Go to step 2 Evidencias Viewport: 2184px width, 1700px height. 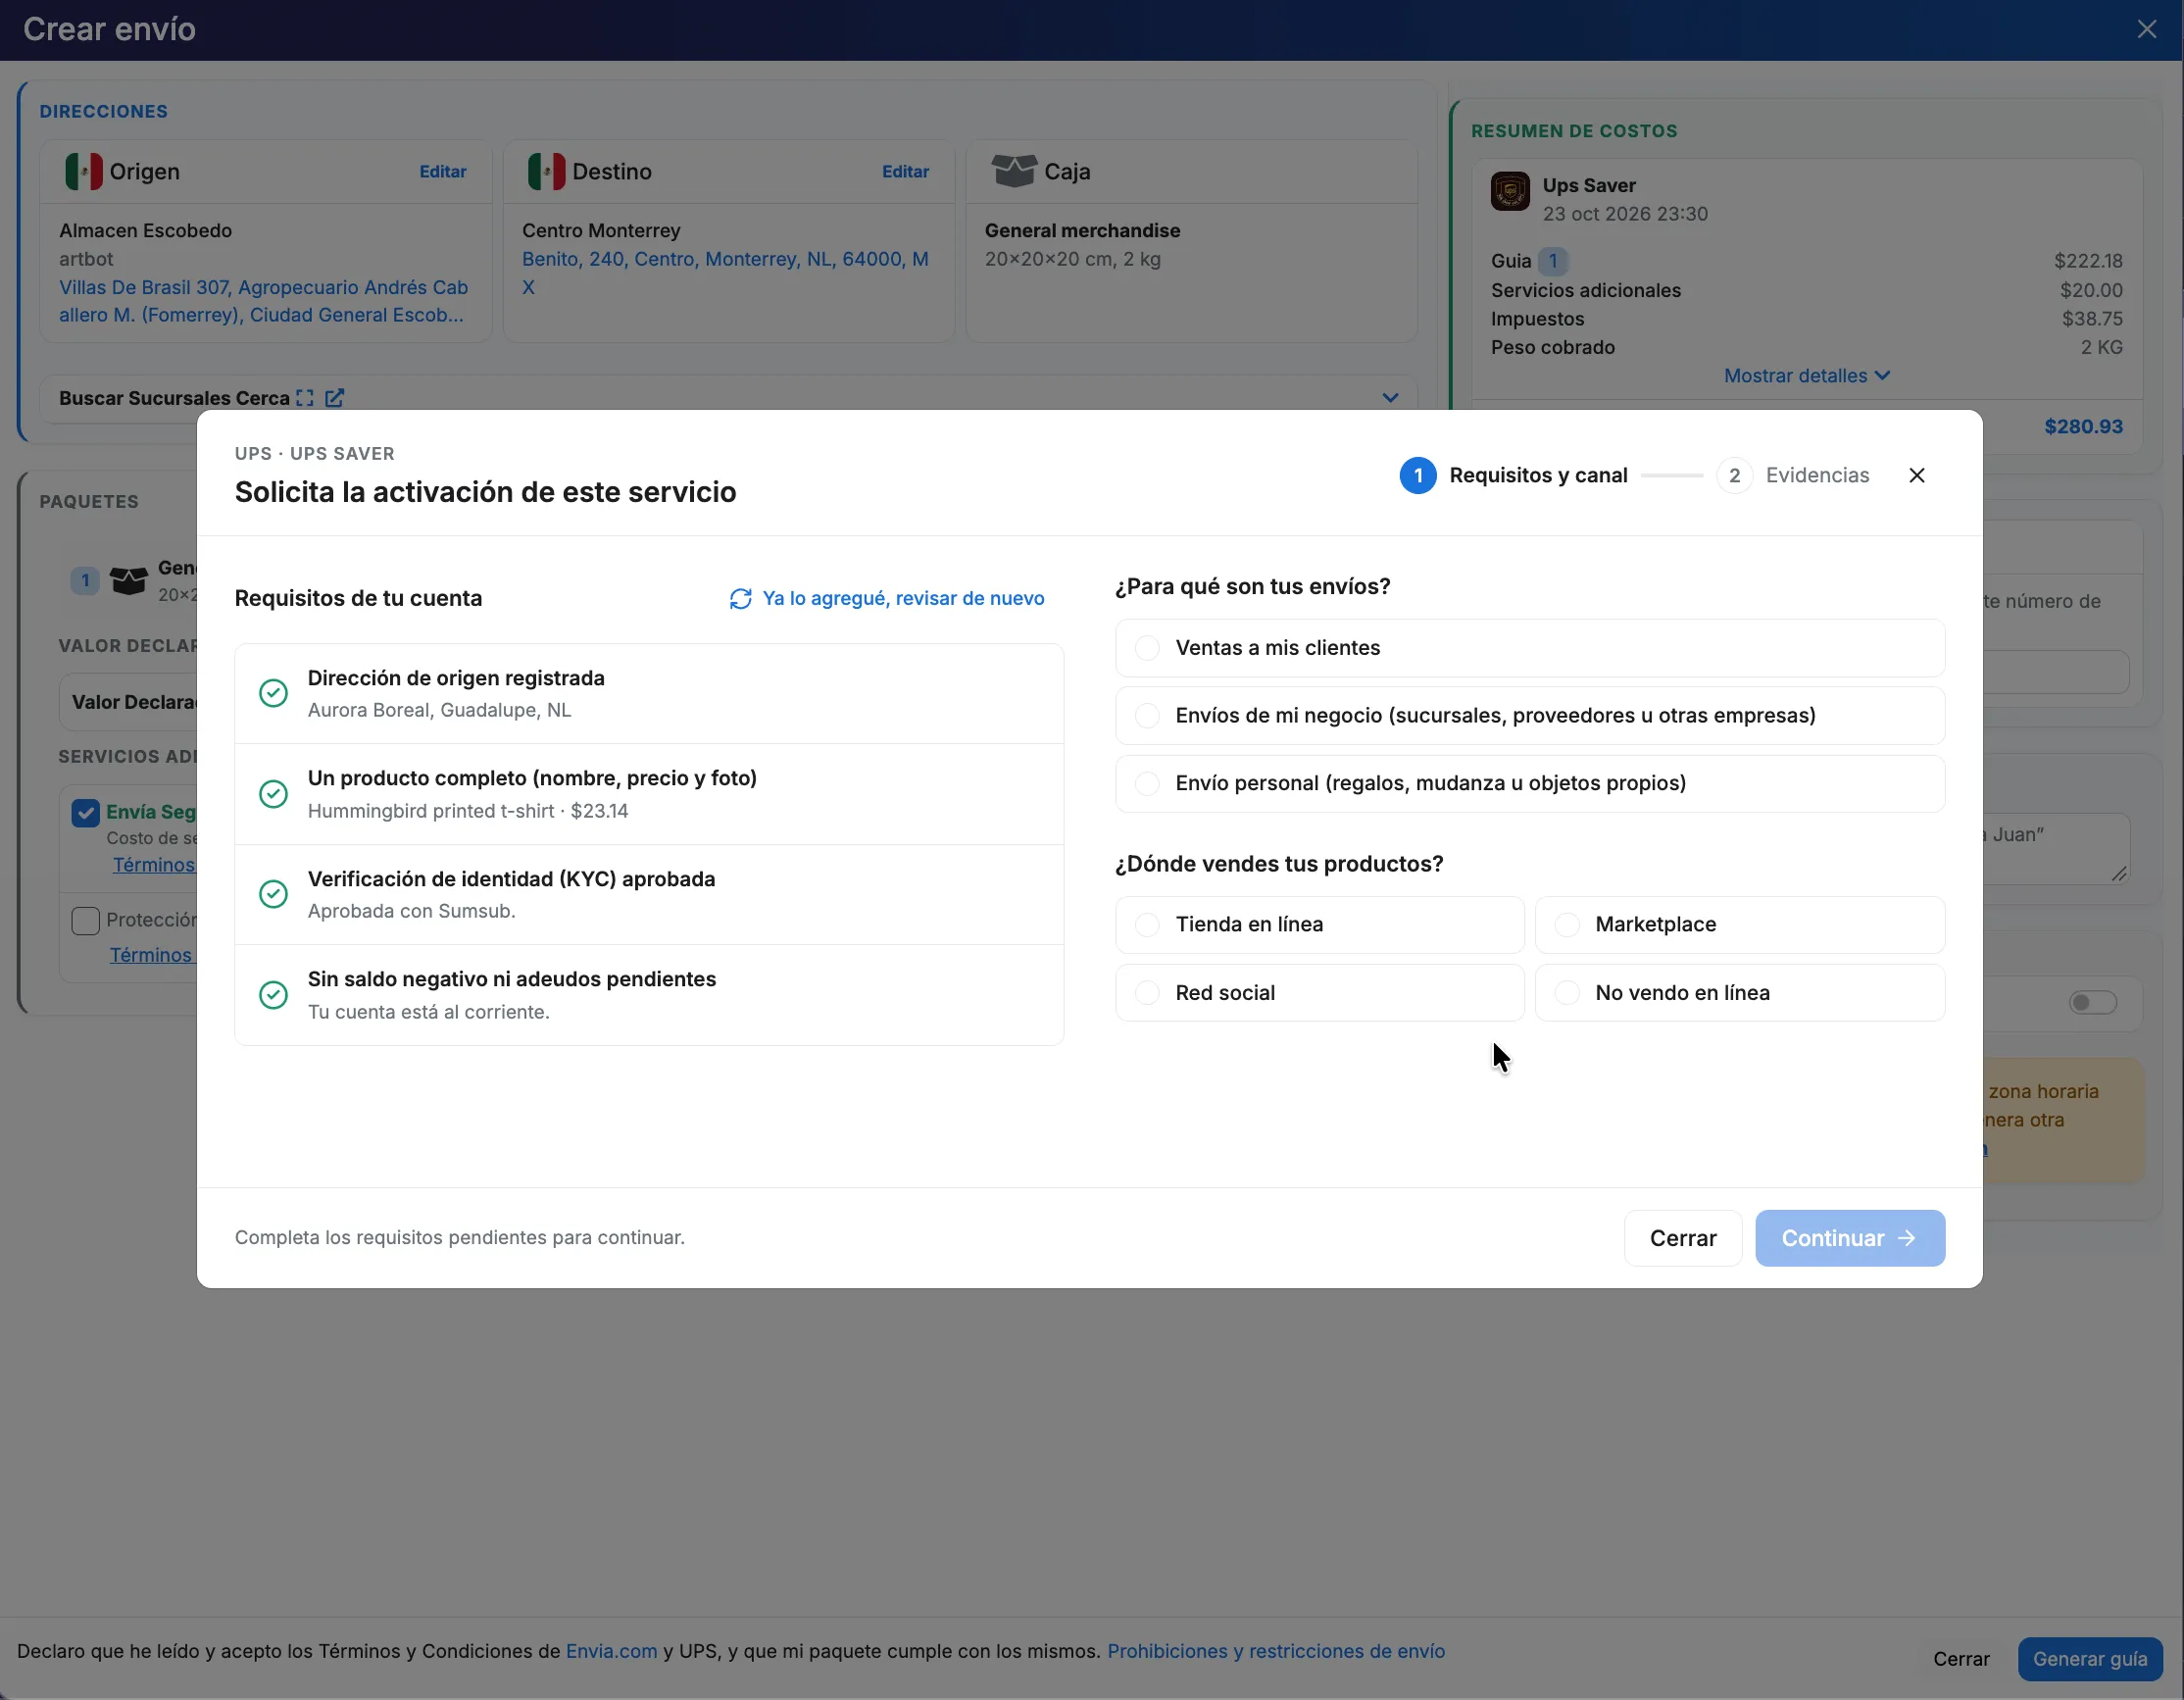tap(1792, 476)
